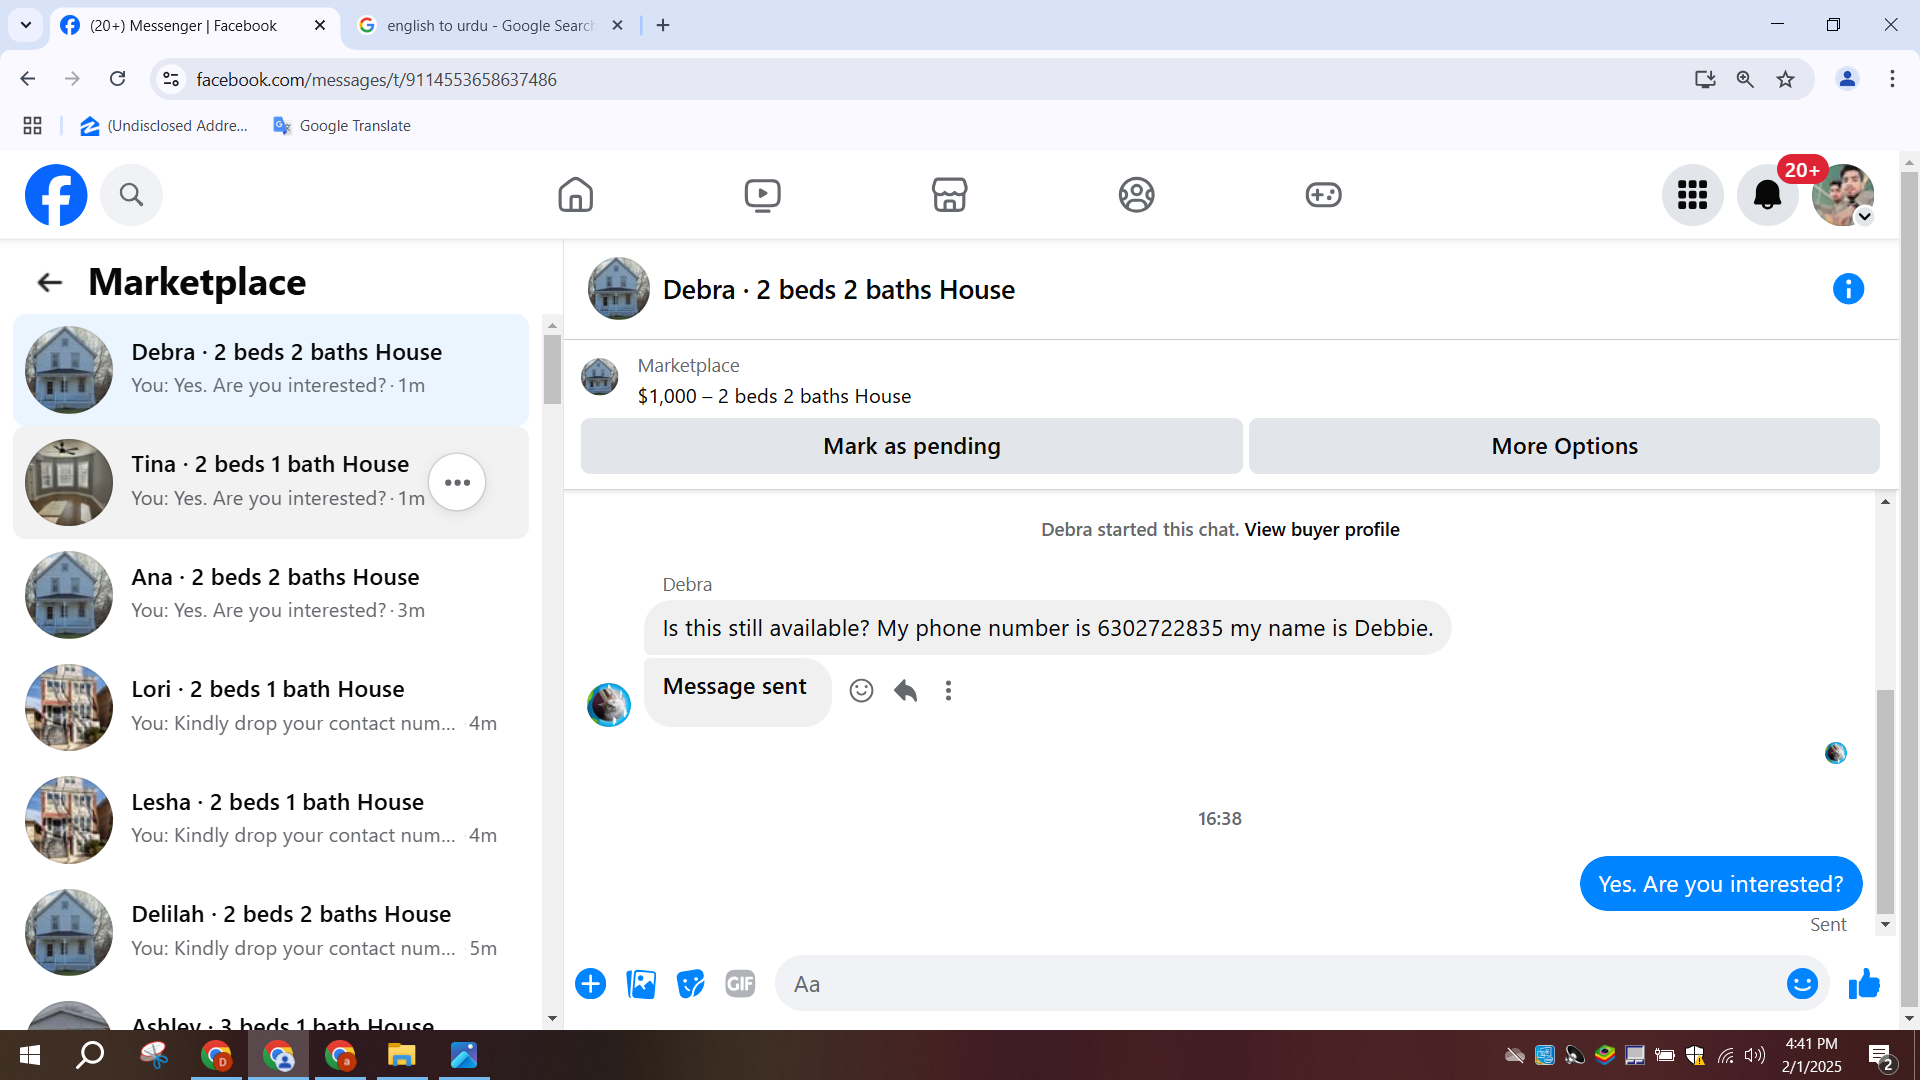
Task: Open account menu arrow on profile picture
Action: [1864, 217]
